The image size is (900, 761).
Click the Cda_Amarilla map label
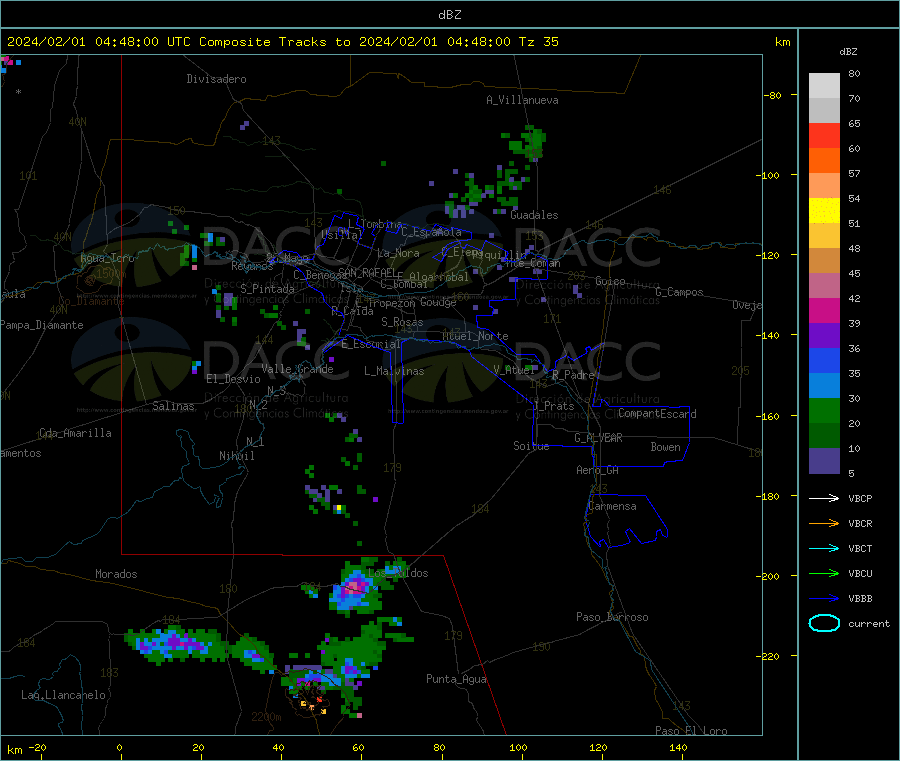[75, 433]
